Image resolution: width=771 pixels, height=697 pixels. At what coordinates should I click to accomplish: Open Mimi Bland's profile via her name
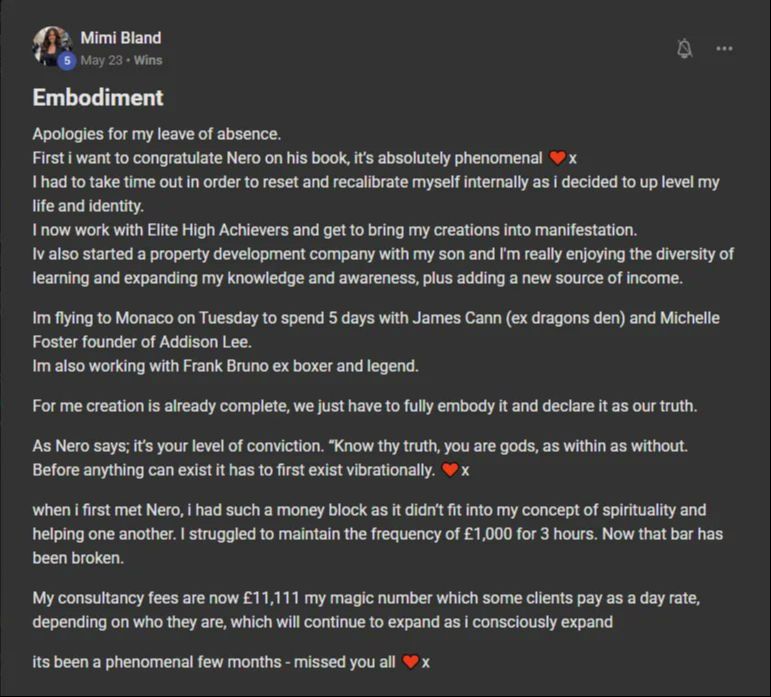pos(120,38)
